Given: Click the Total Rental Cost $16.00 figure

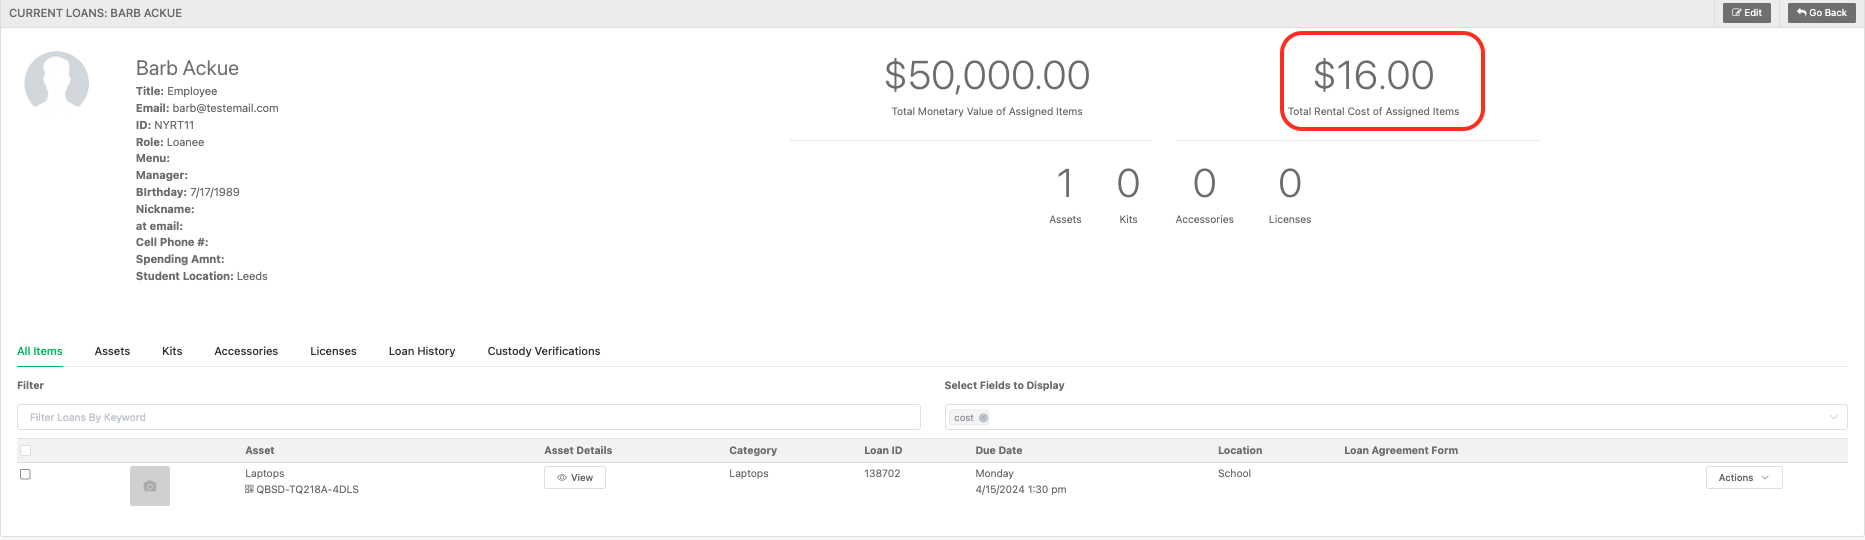Looking at the screenshot, I should tap(1374, 75).
